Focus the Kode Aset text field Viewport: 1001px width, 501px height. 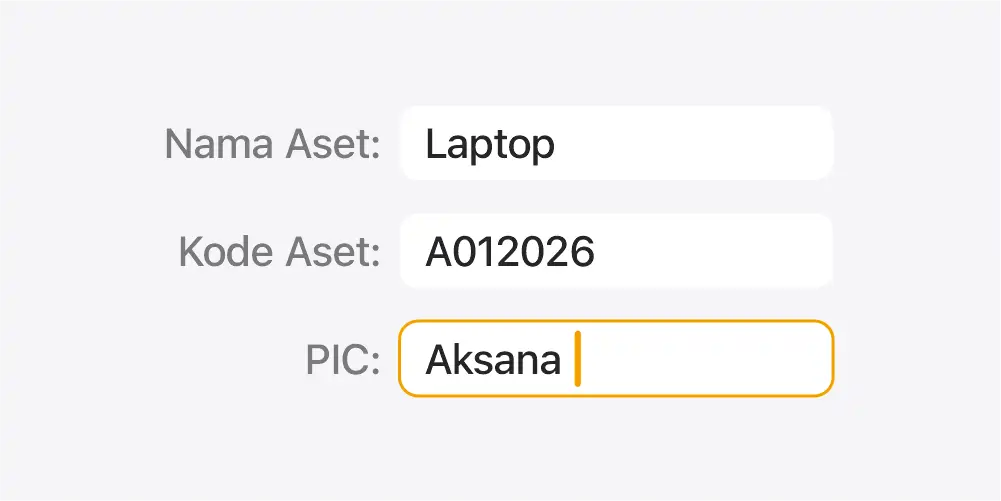pyautogui.click(x=616, y=250)
